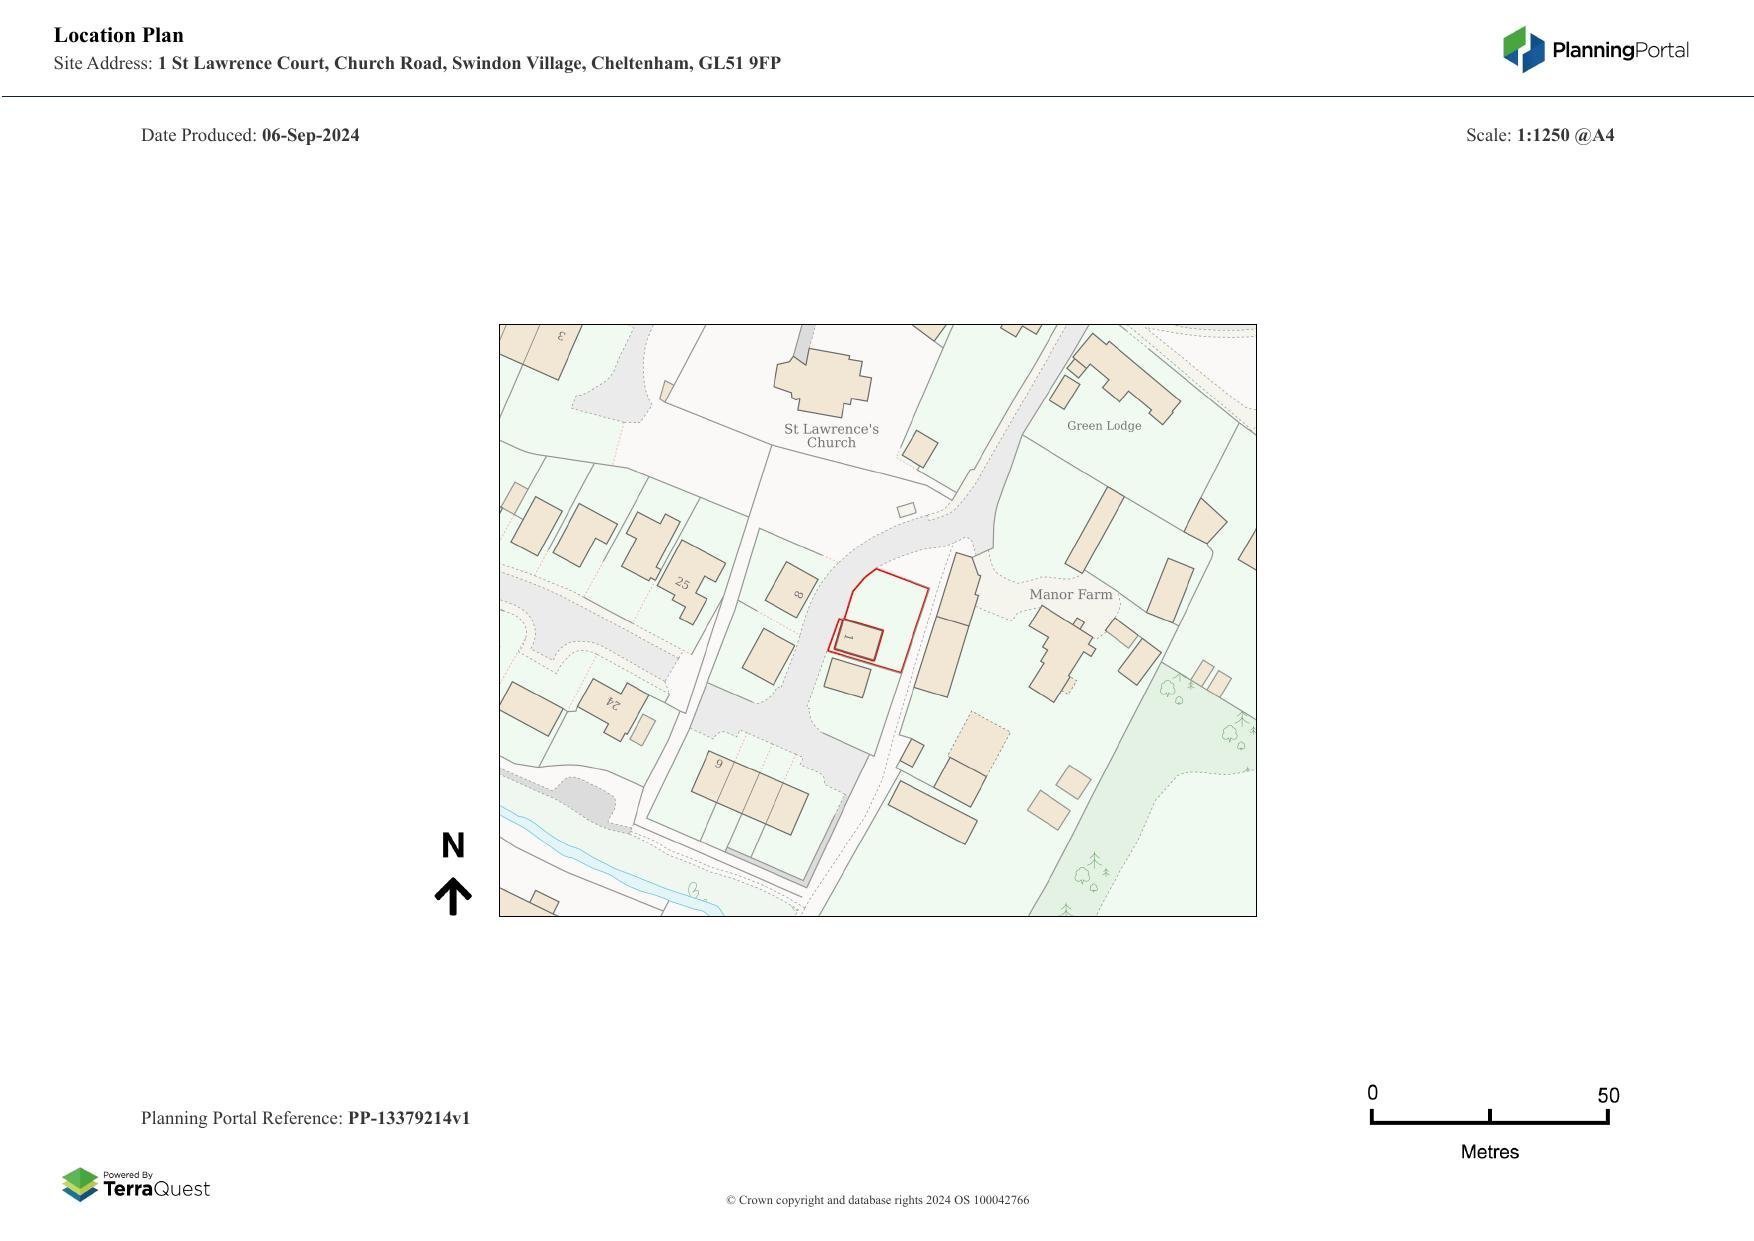
Task: Click the tree symbols in the woodland
Action: (1232, 732)
